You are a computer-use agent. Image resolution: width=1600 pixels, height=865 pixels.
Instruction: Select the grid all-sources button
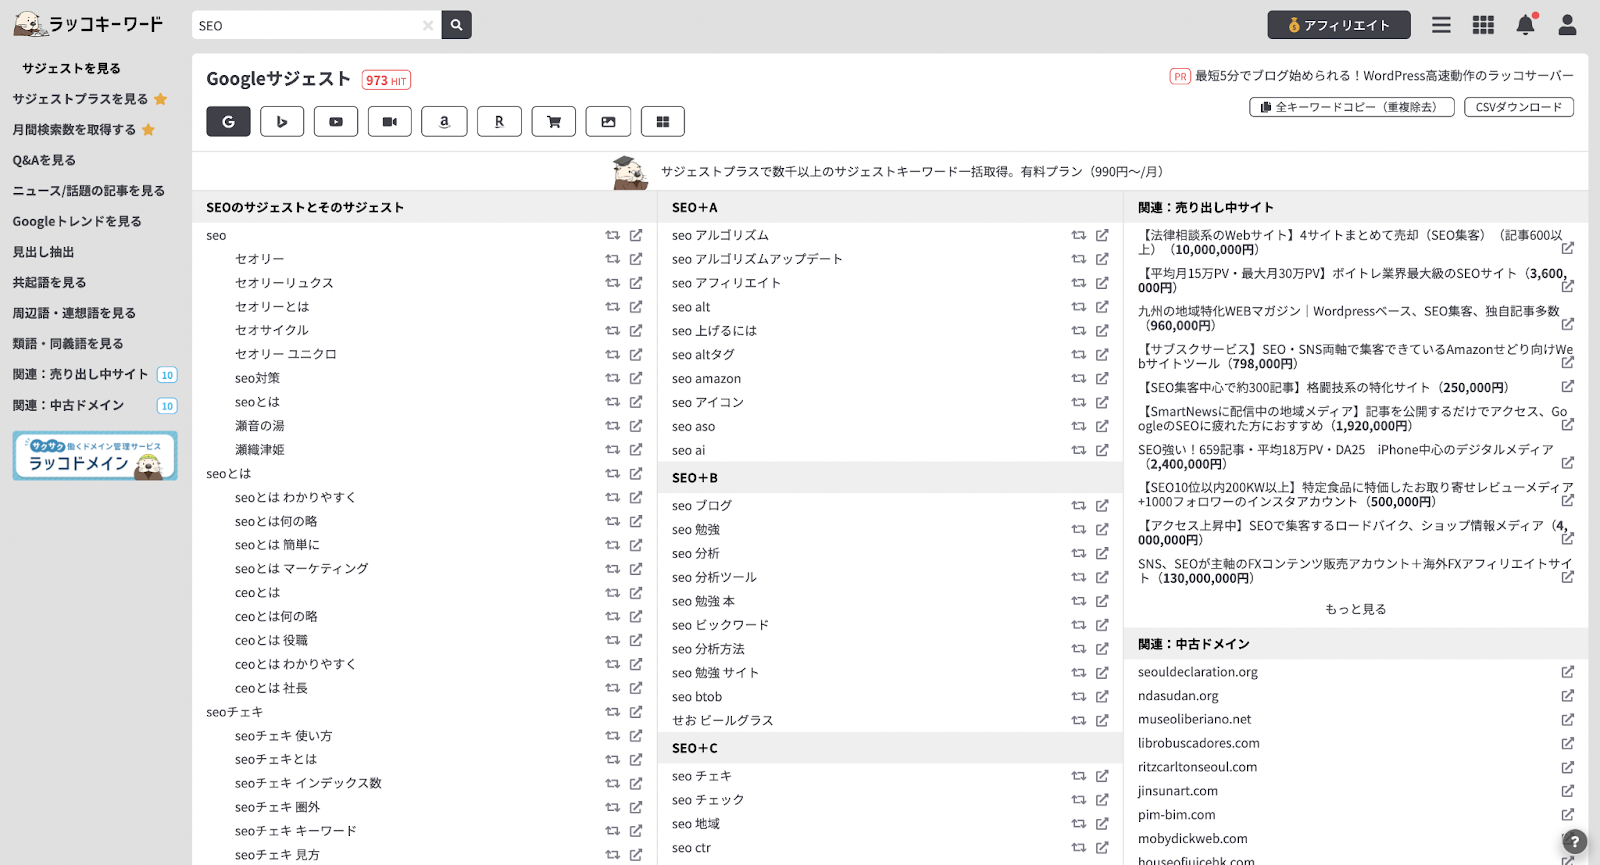(662, 121)
